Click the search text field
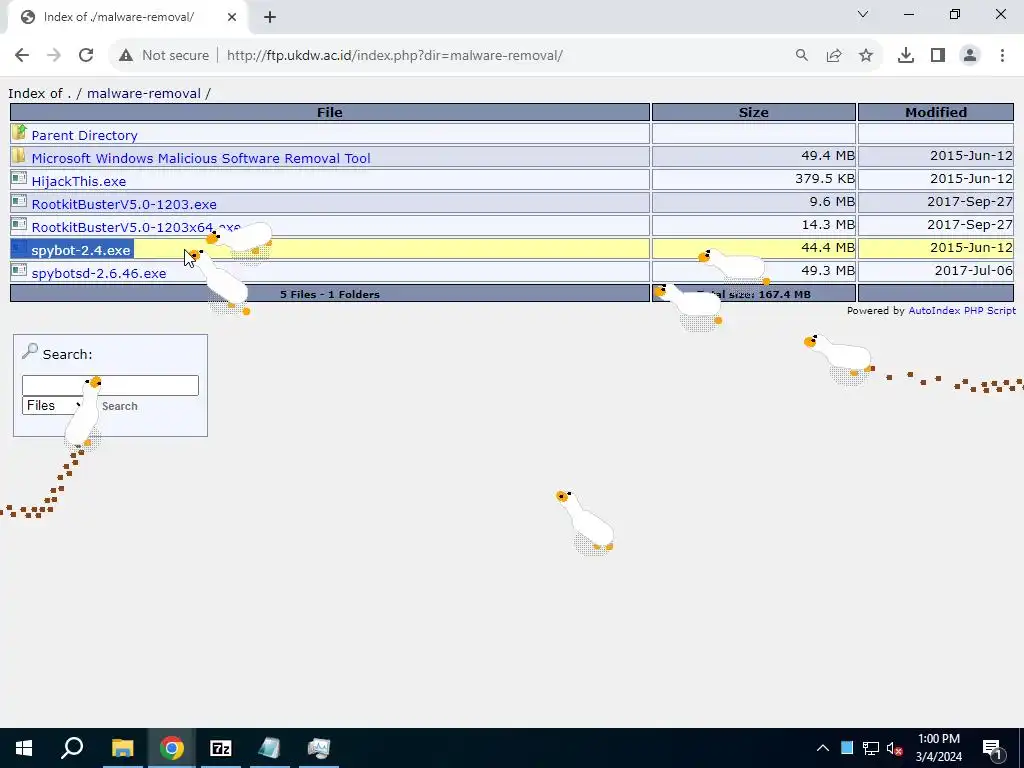The width and height of the screenshot is (1024, 768). [x=110, y=385]
